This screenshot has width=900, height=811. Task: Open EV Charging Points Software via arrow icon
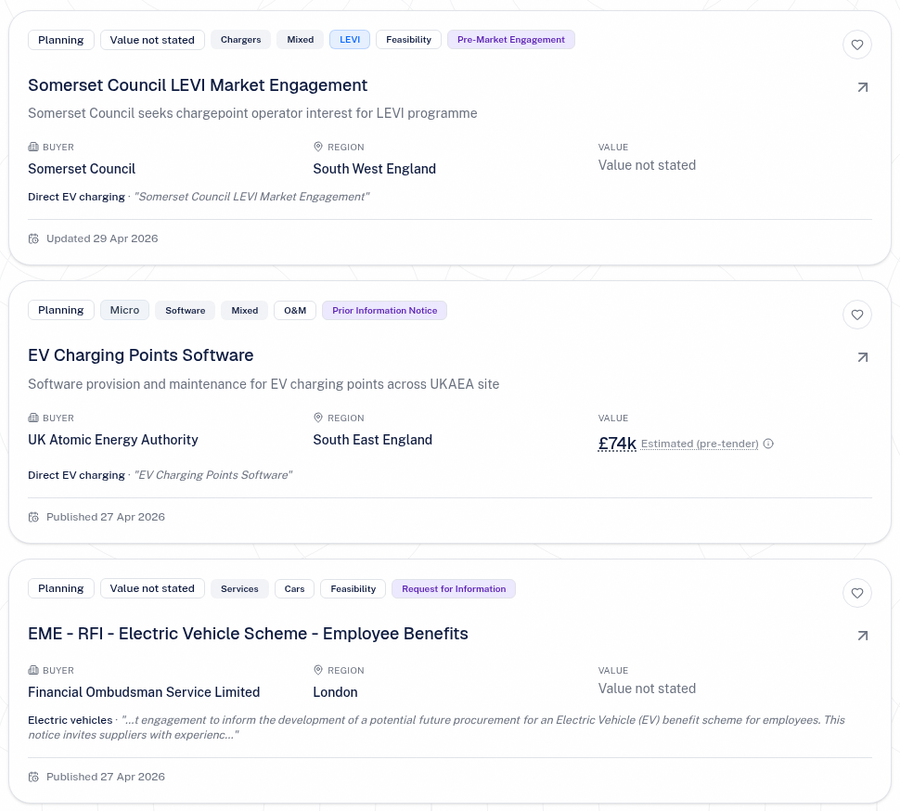tap(863, 357)
